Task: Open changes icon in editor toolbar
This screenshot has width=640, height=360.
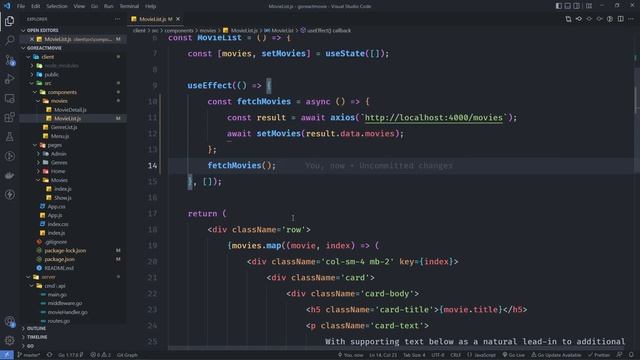Action: [x=568, y=19]
